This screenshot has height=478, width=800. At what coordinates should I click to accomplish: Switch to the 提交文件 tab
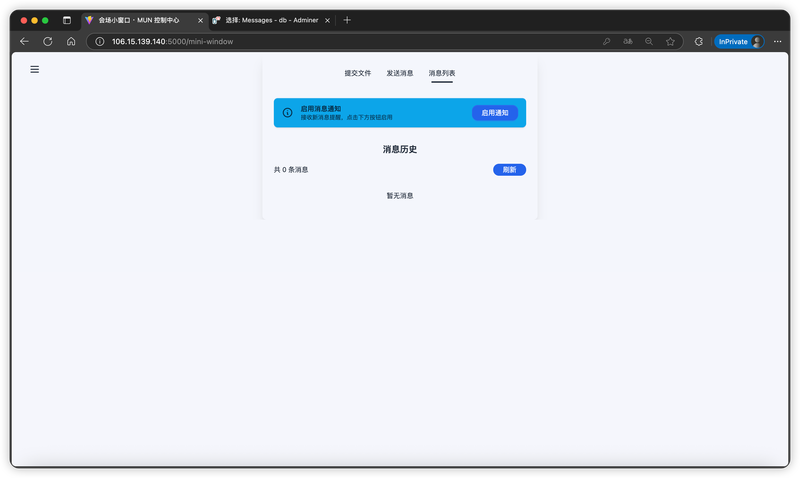(358, 73)
